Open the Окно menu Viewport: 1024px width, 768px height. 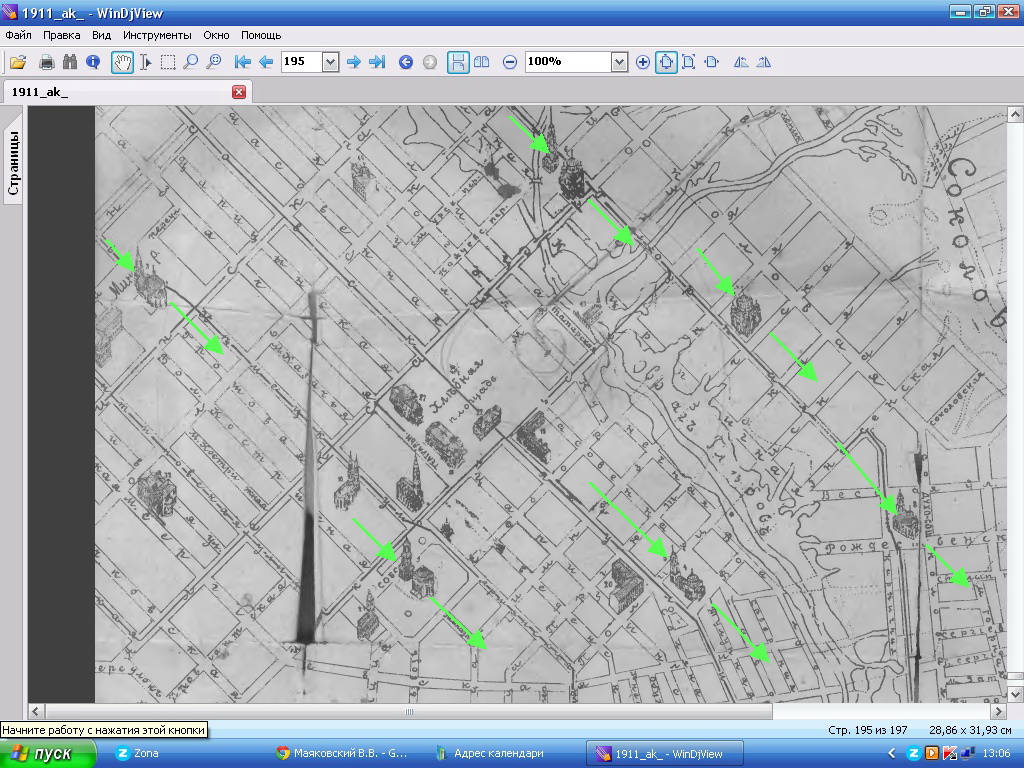coord(216,35)
